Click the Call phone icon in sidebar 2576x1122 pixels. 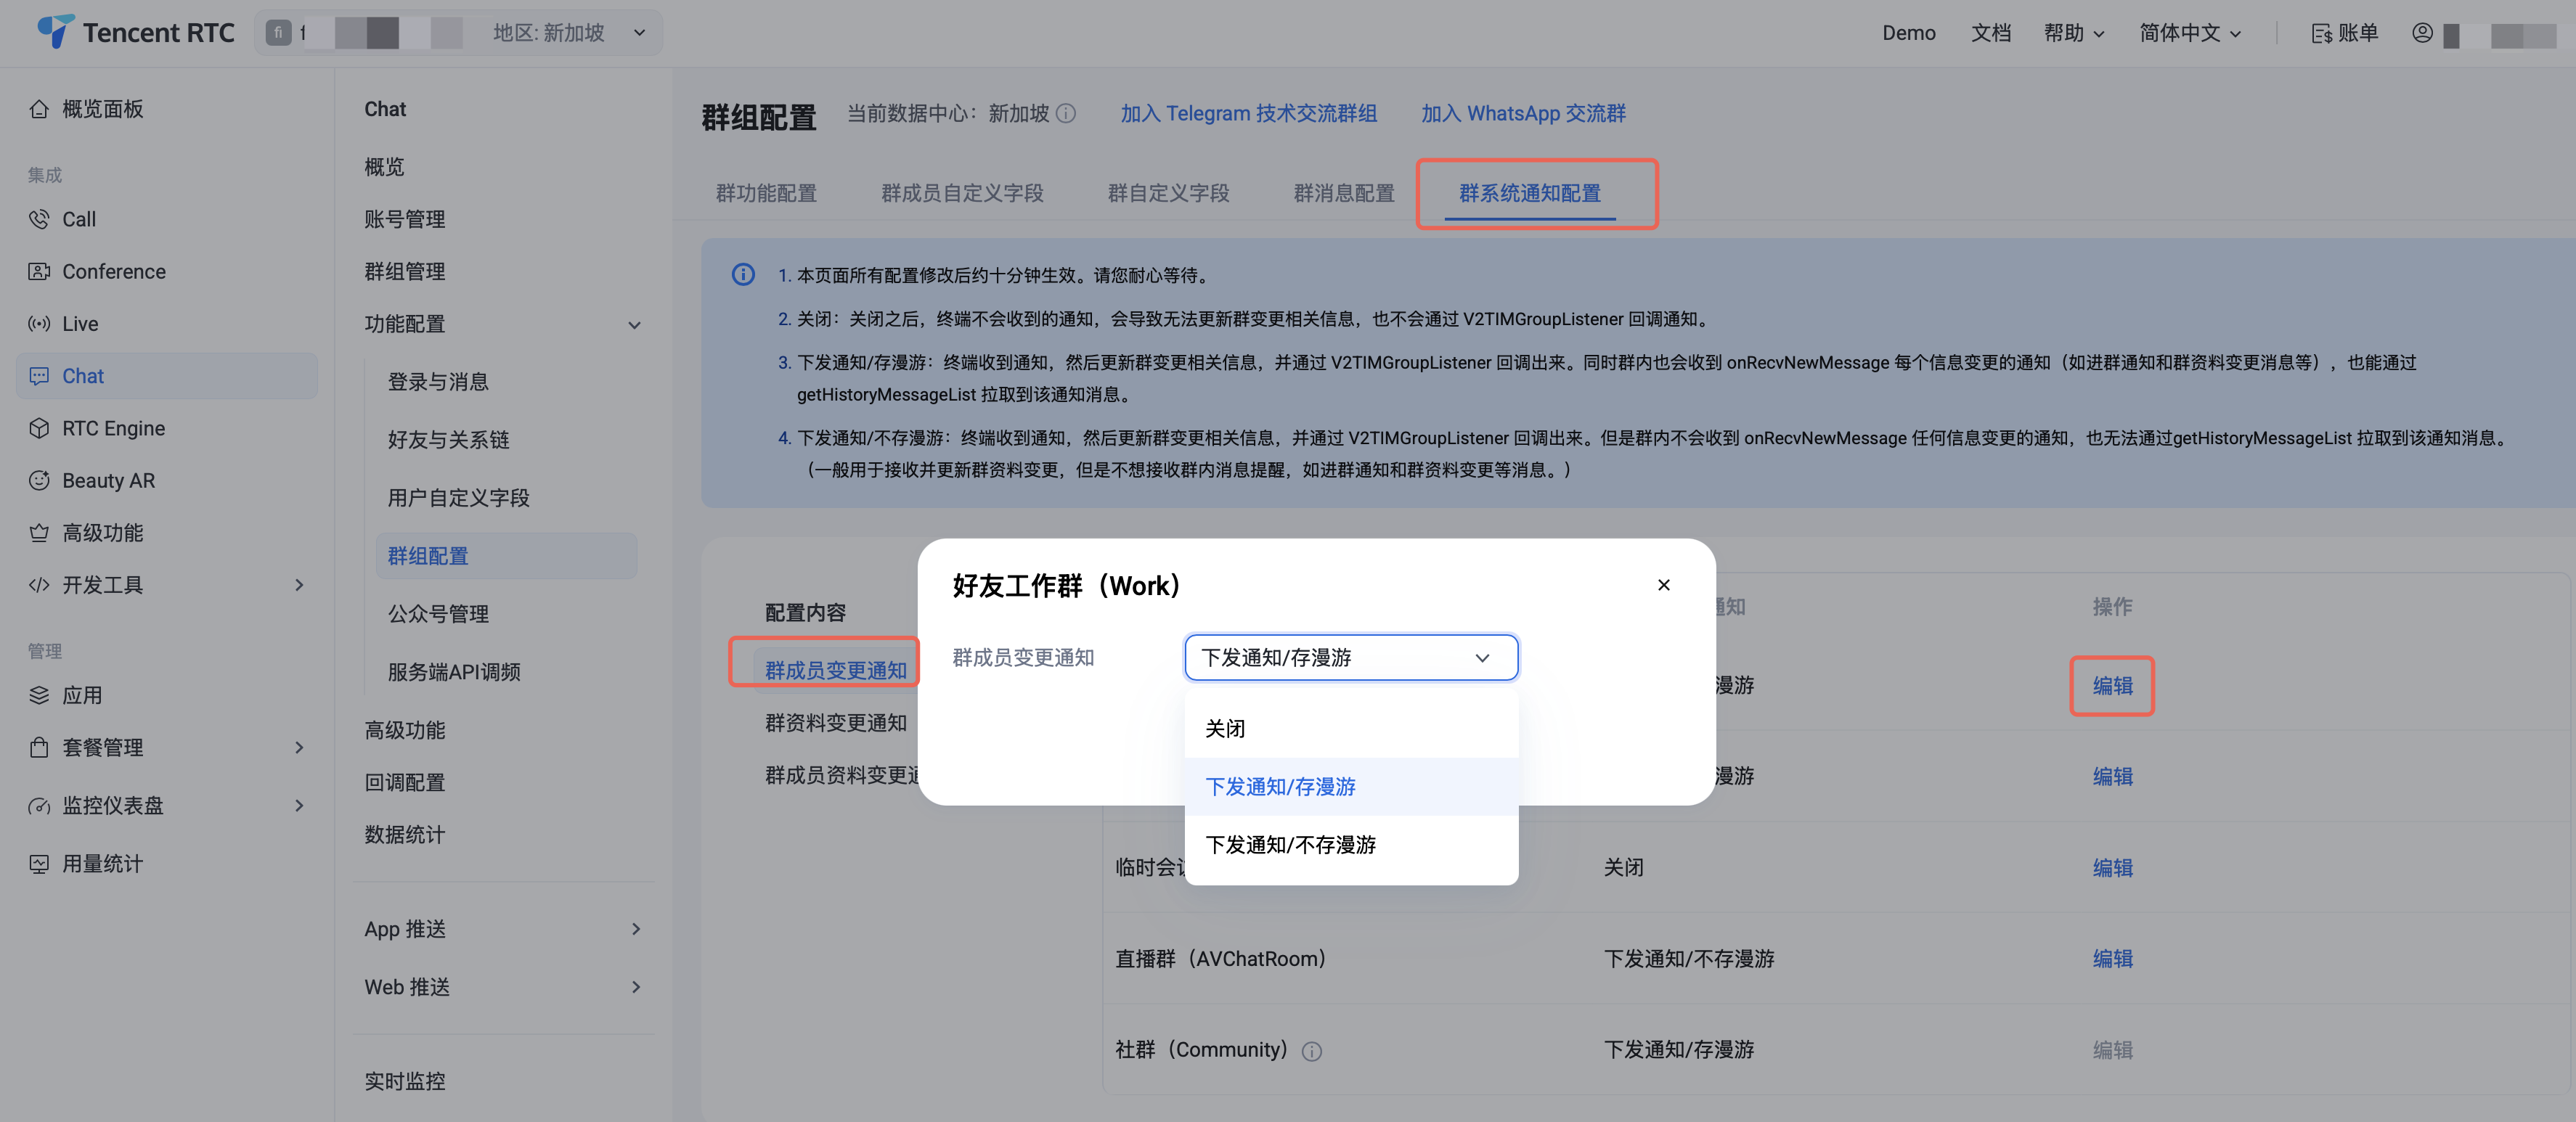coord(39,219)
